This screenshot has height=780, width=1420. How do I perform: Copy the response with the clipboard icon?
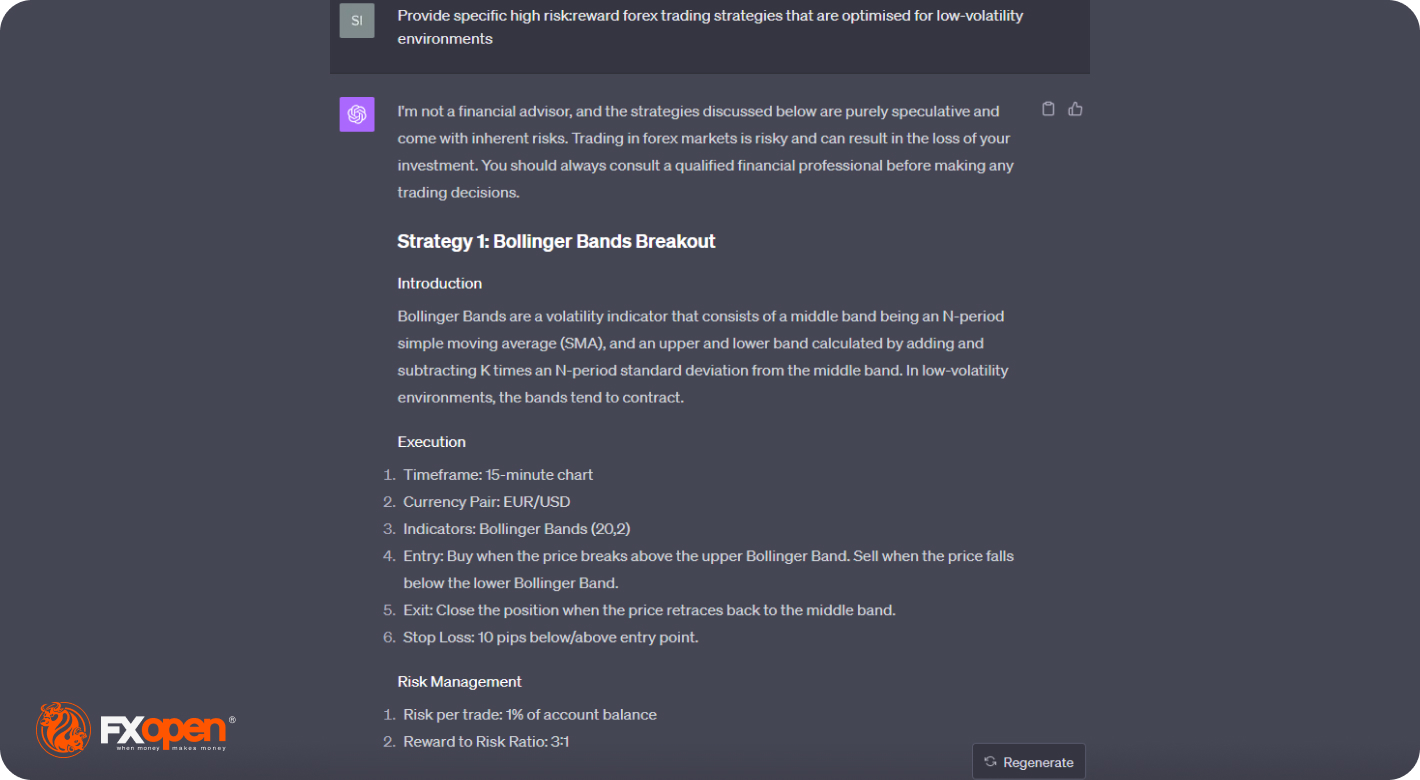click(1048, 109)
